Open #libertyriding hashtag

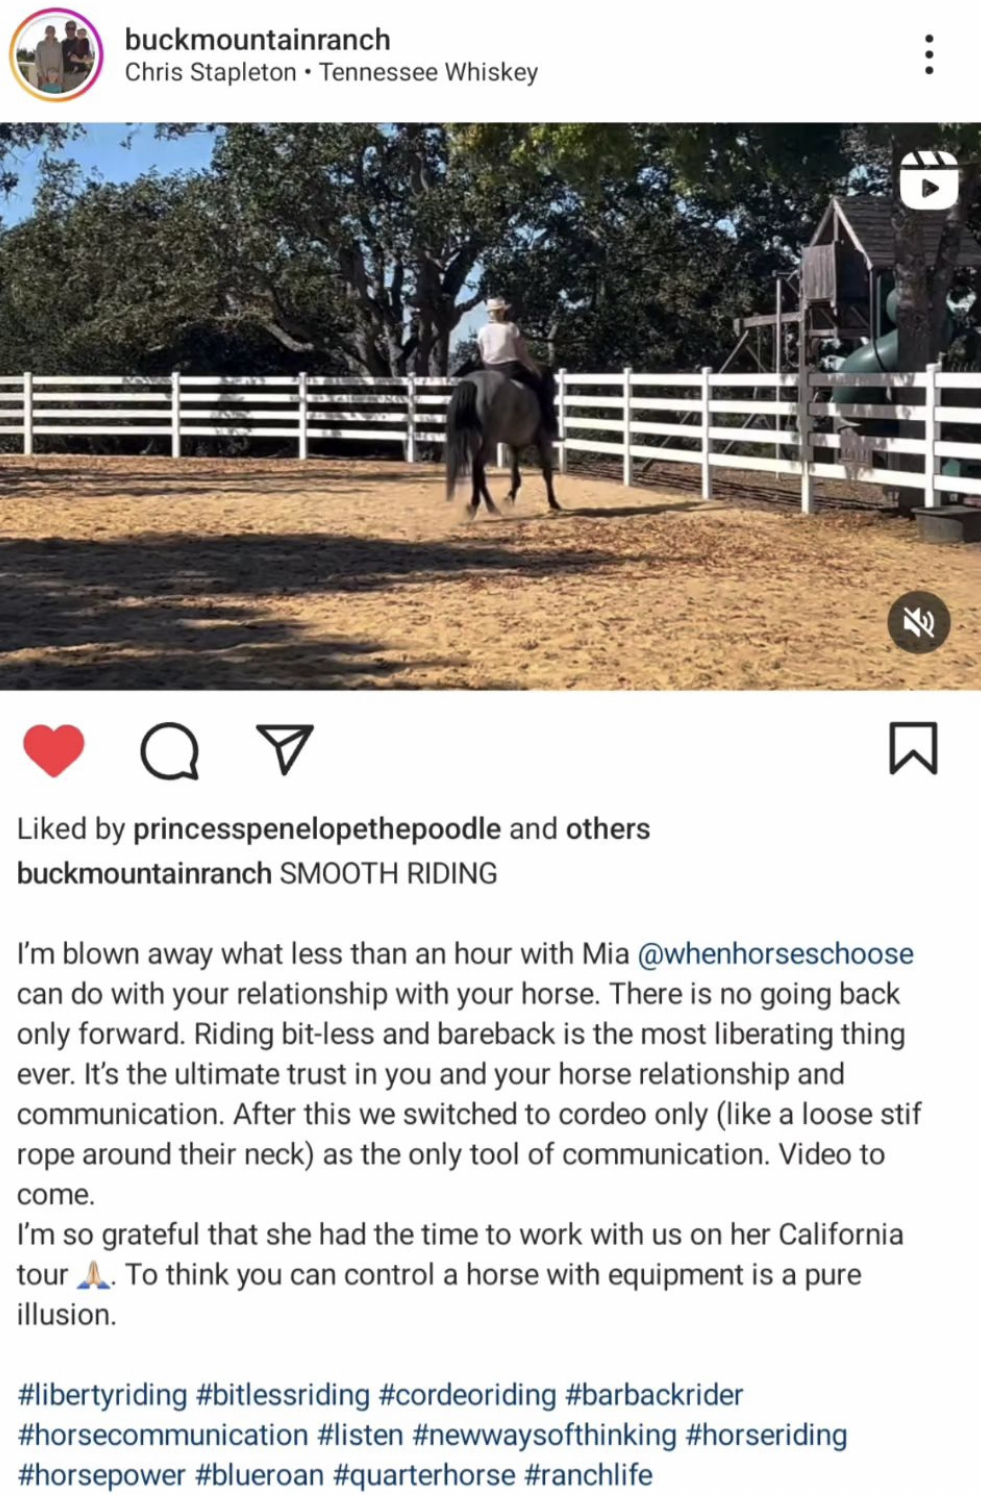click(x=103, y=1395)
